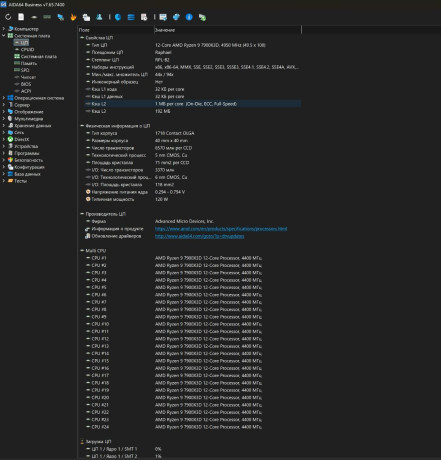
Task: Select the Фирма row with Advanced Micro Devices
Action: click(193, 221)
